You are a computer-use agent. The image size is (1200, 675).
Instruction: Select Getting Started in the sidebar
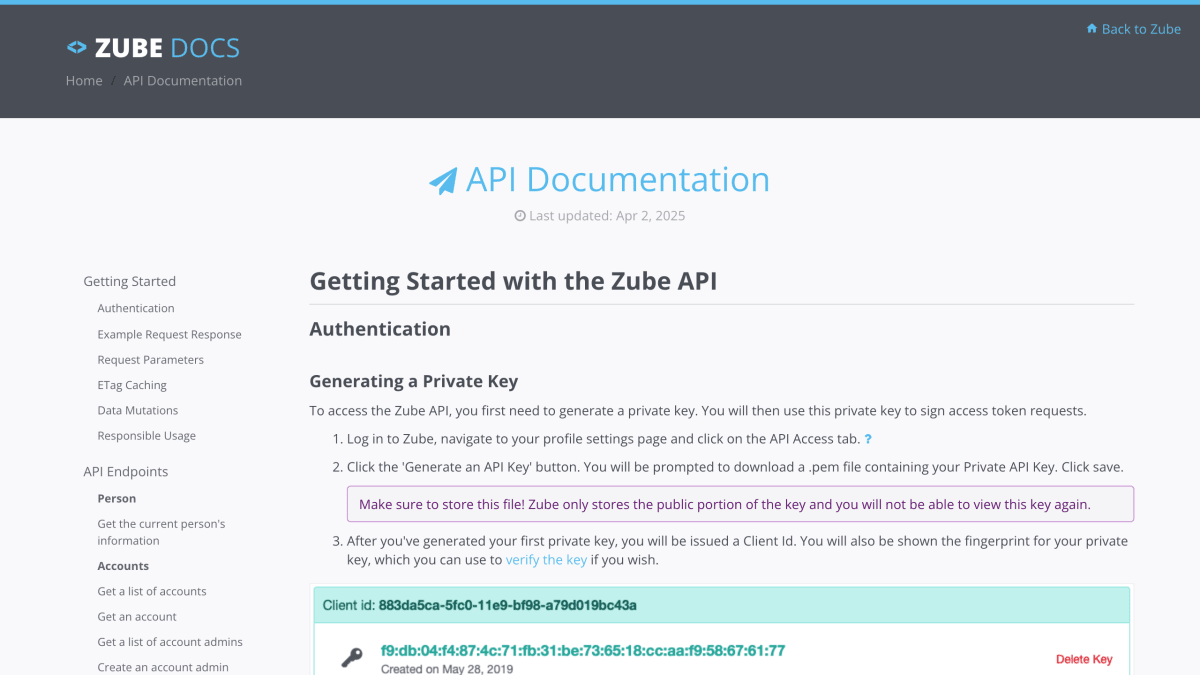(129, 281)
